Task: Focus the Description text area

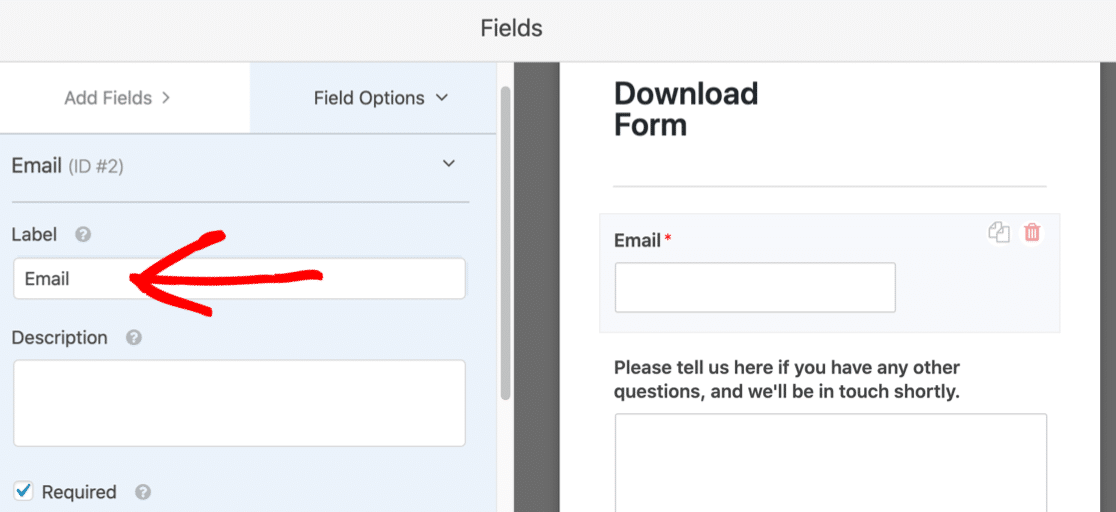Action: coord(239,403)
